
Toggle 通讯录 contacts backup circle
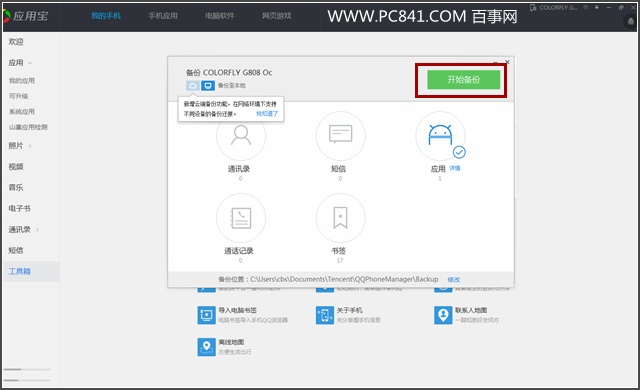click(241, 136)
